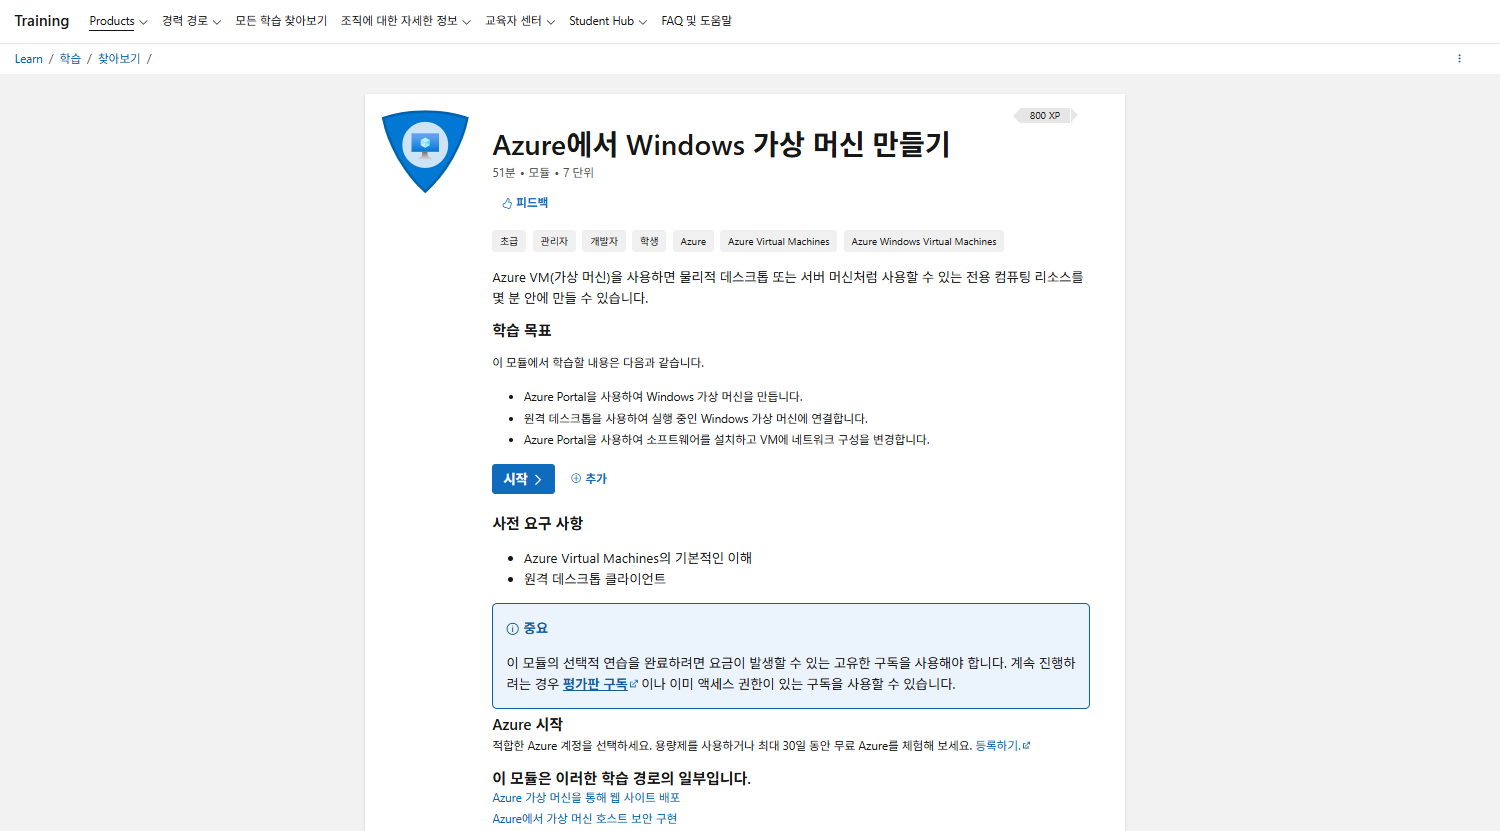Click the module shield badge icon

click(x=425, y=151)
